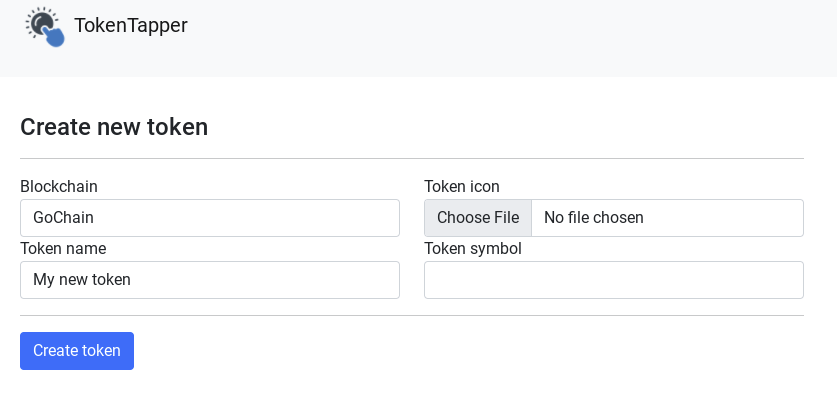Click "My new token" placeholder text
The image size is (837, 406).
(82, 280)
